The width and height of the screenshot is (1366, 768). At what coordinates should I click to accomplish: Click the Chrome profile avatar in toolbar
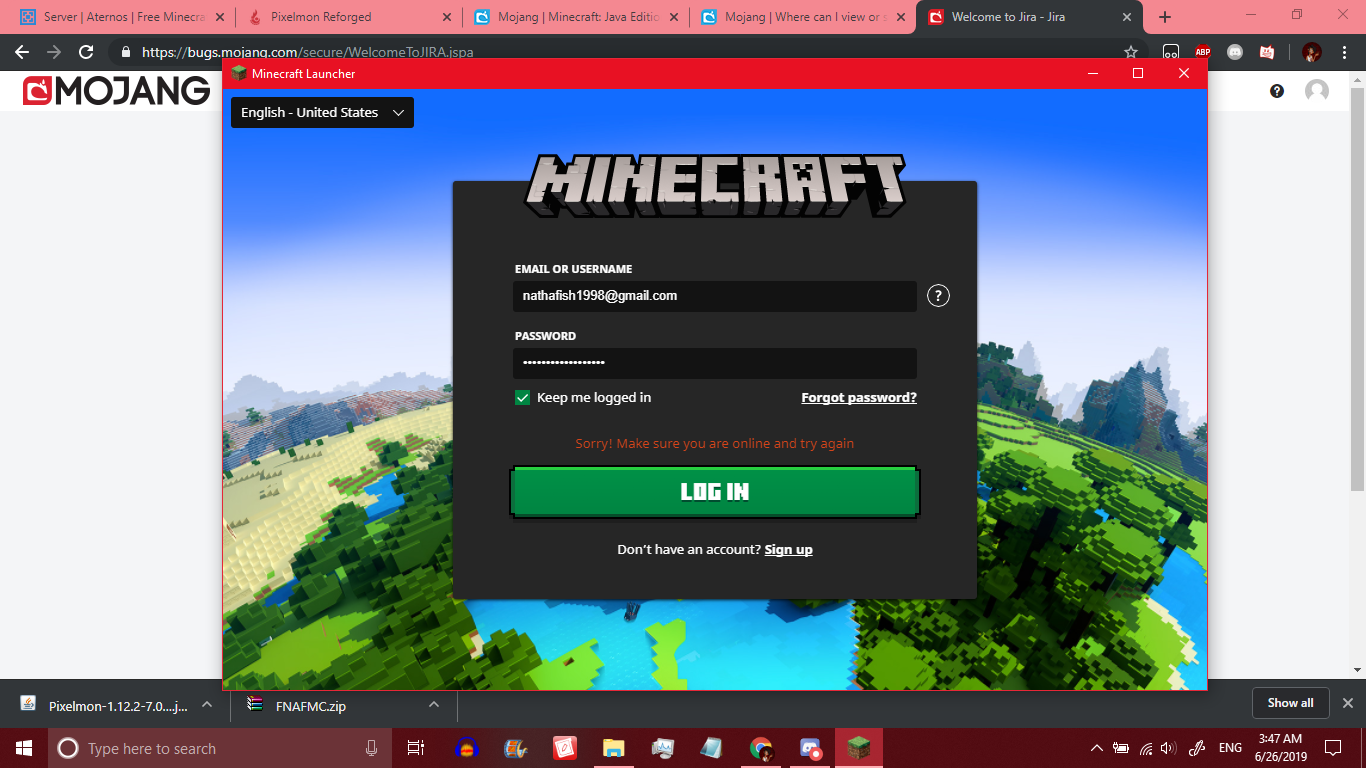click(x=1312, y=52)
